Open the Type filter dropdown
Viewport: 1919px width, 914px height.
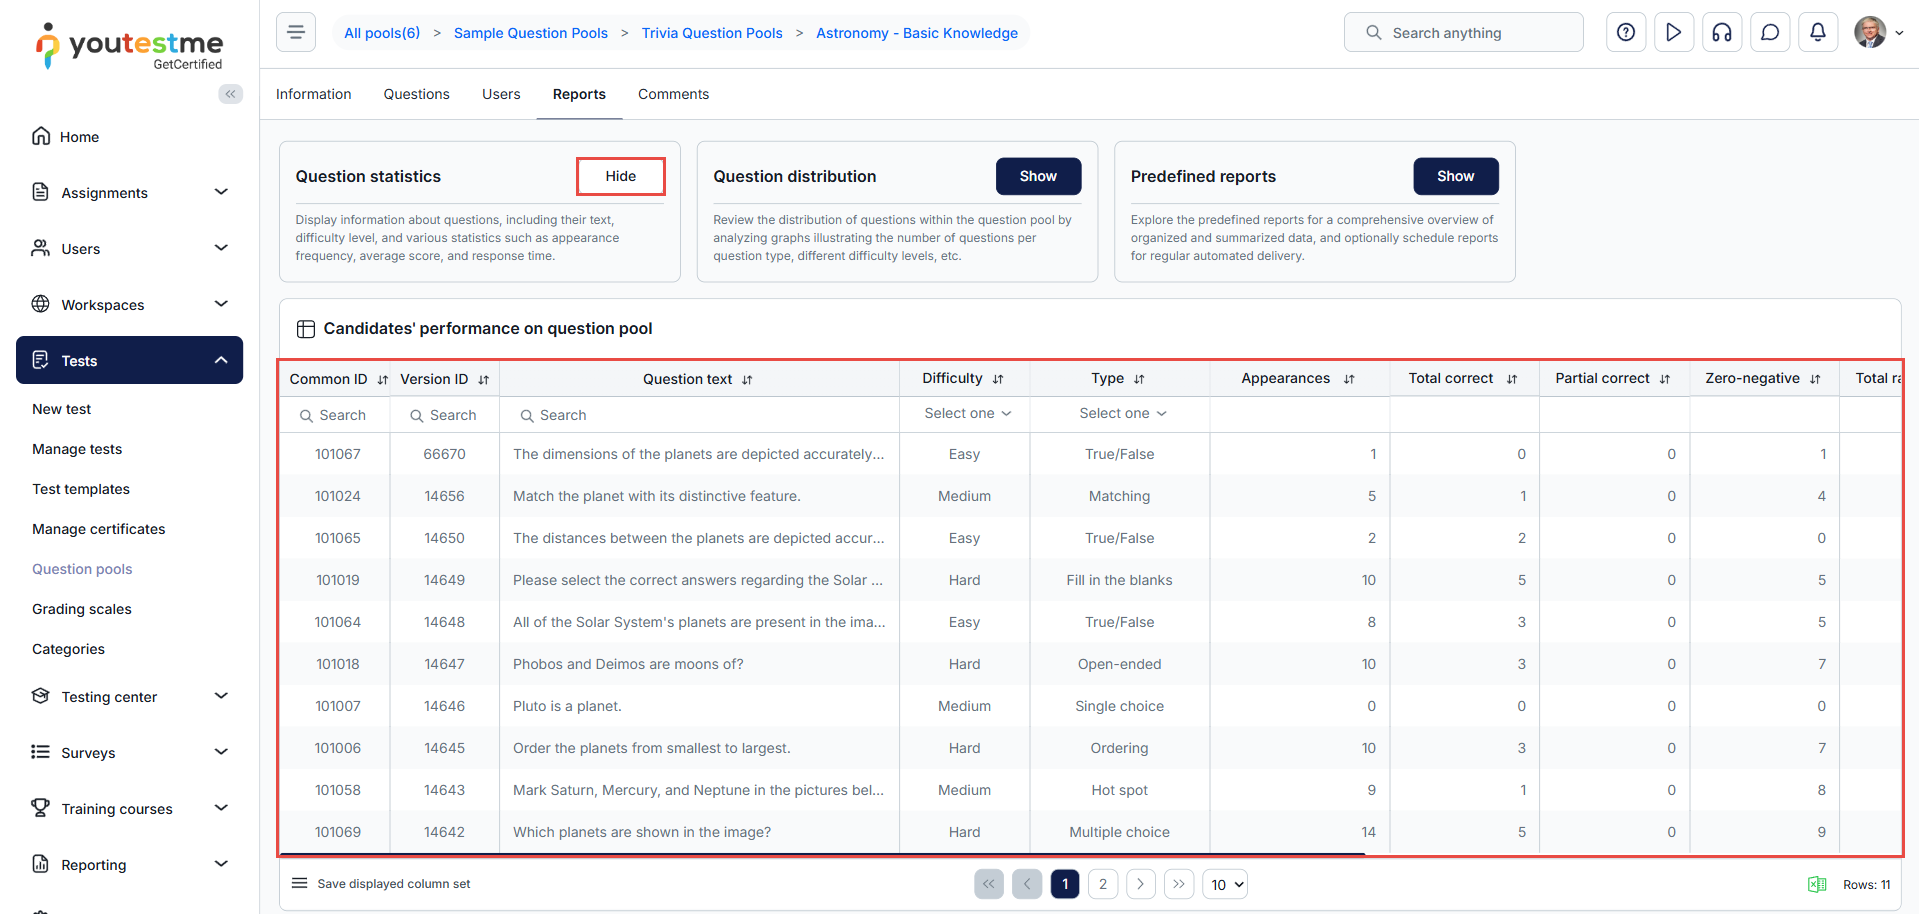click(1121, 414)
